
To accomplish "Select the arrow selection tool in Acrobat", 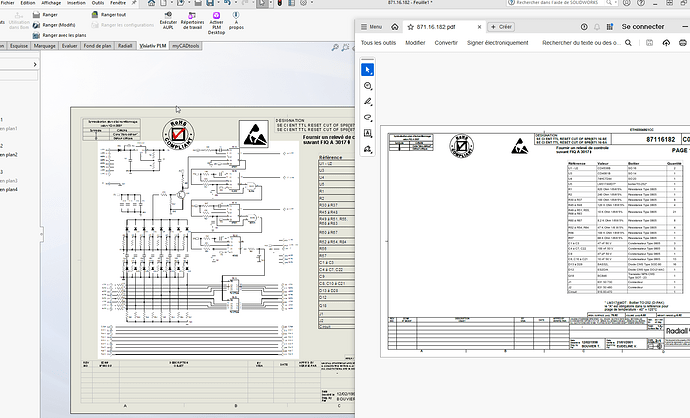I will (367, 70).
